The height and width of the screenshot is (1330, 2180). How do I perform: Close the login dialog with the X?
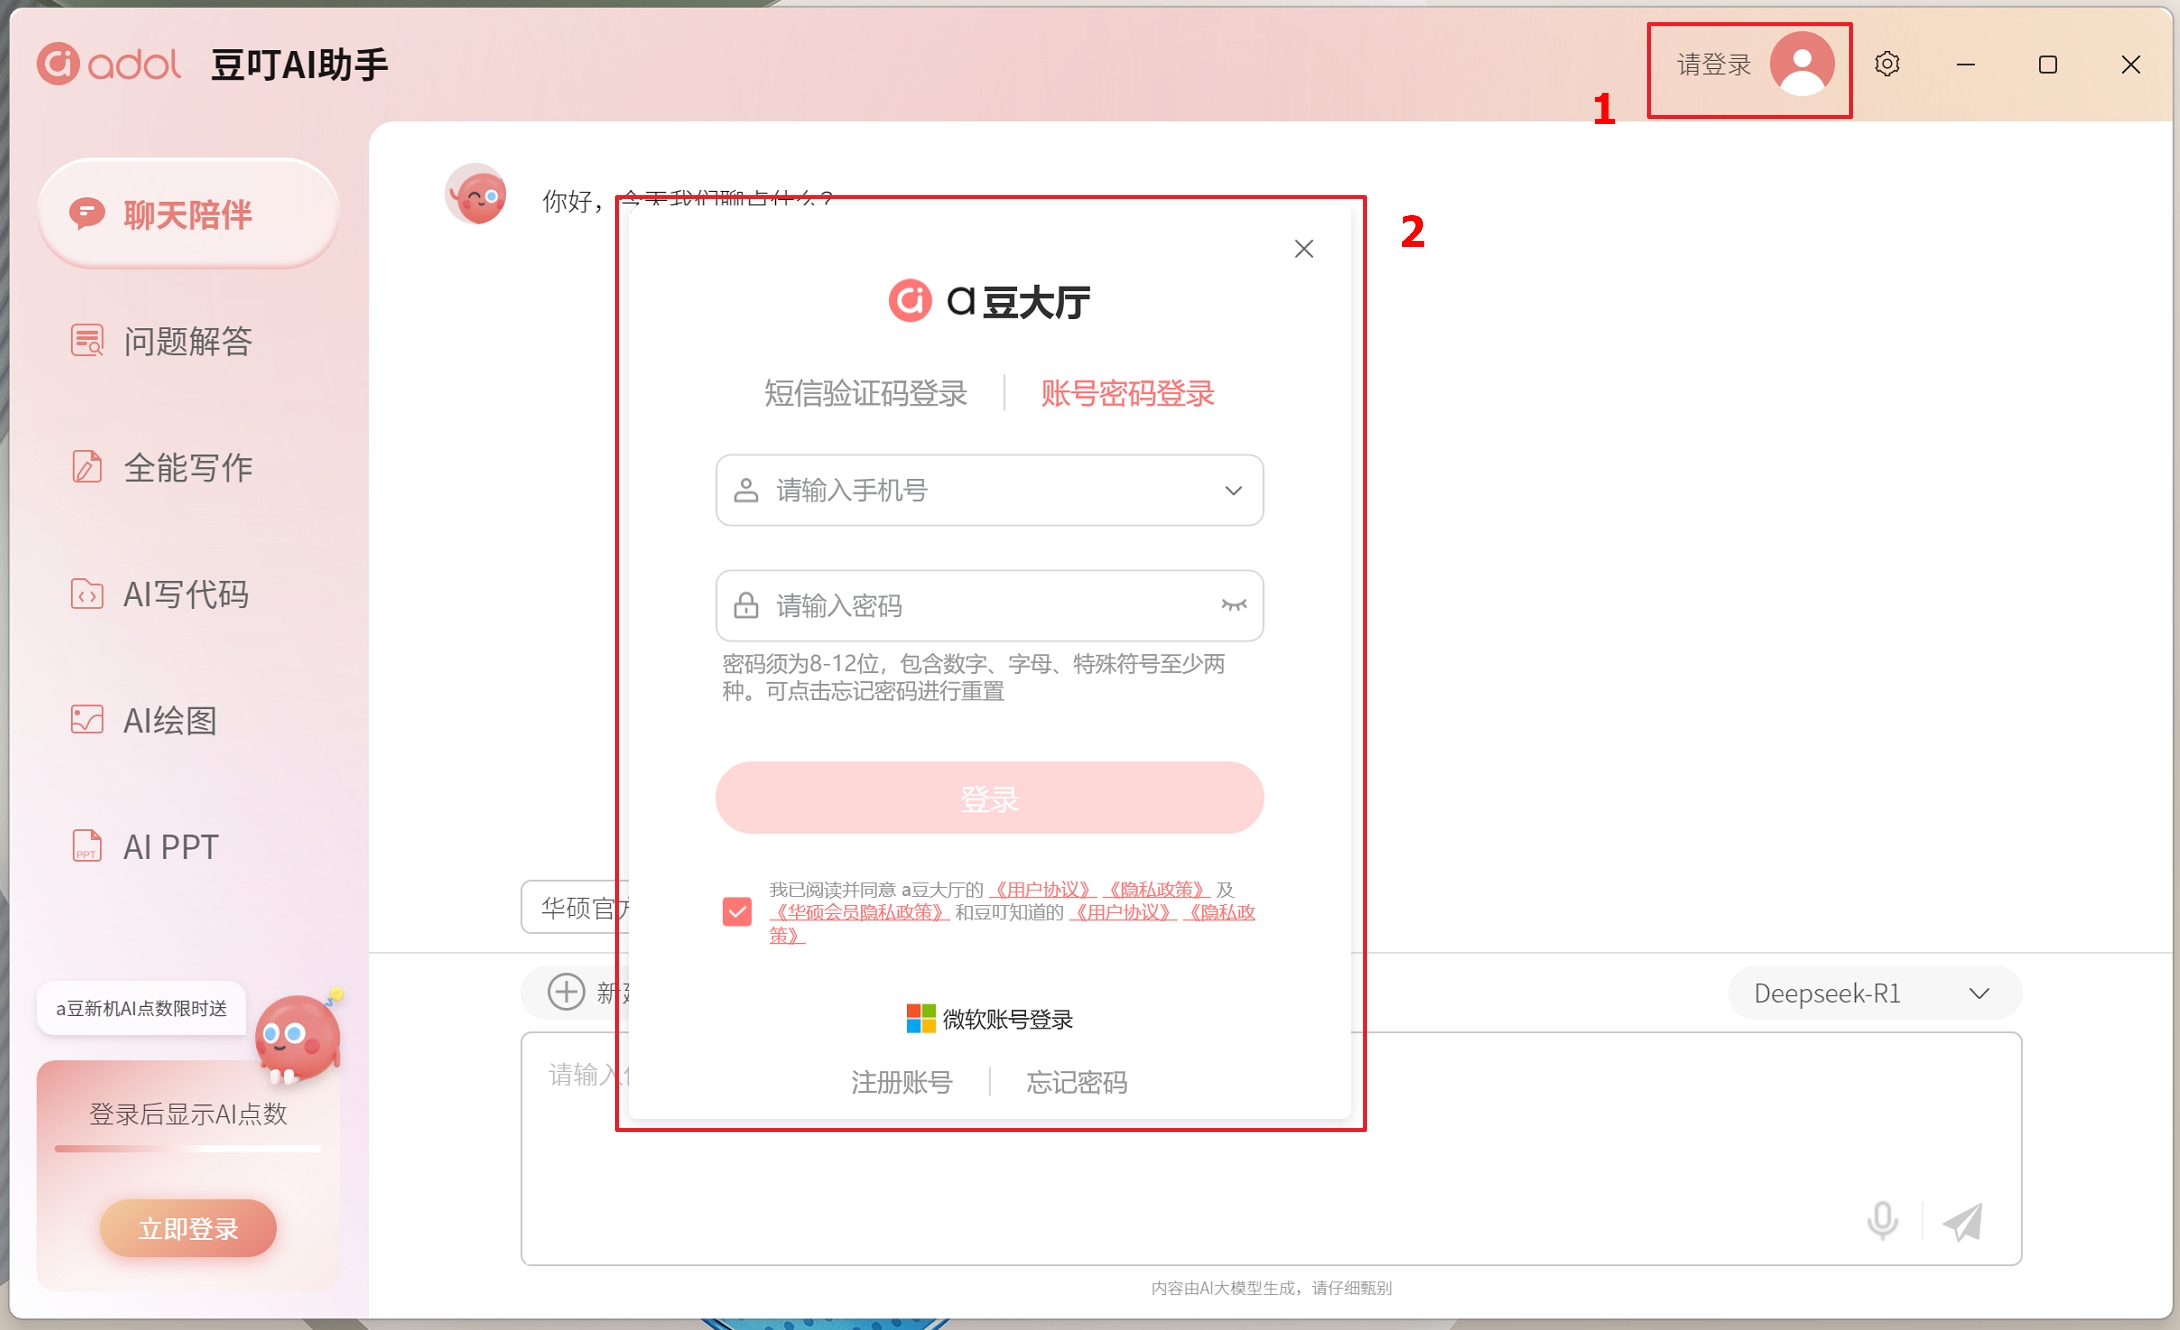1303,249
